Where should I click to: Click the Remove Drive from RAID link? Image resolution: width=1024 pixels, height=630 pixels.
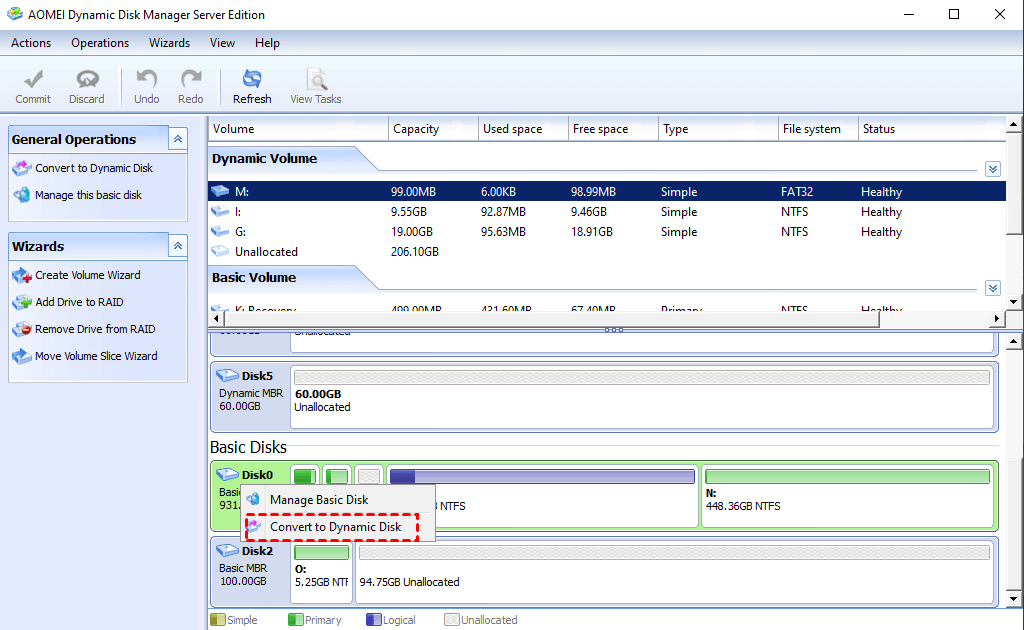(95, 329)
